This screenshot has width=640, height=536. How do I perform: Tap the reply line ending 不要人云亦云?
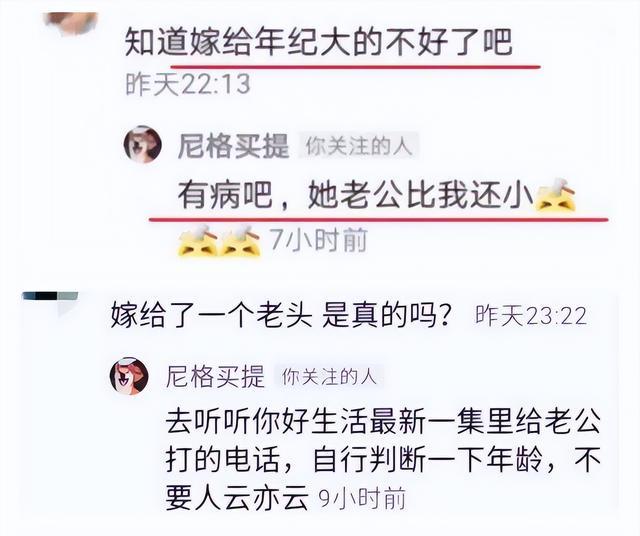click(237, 499)
